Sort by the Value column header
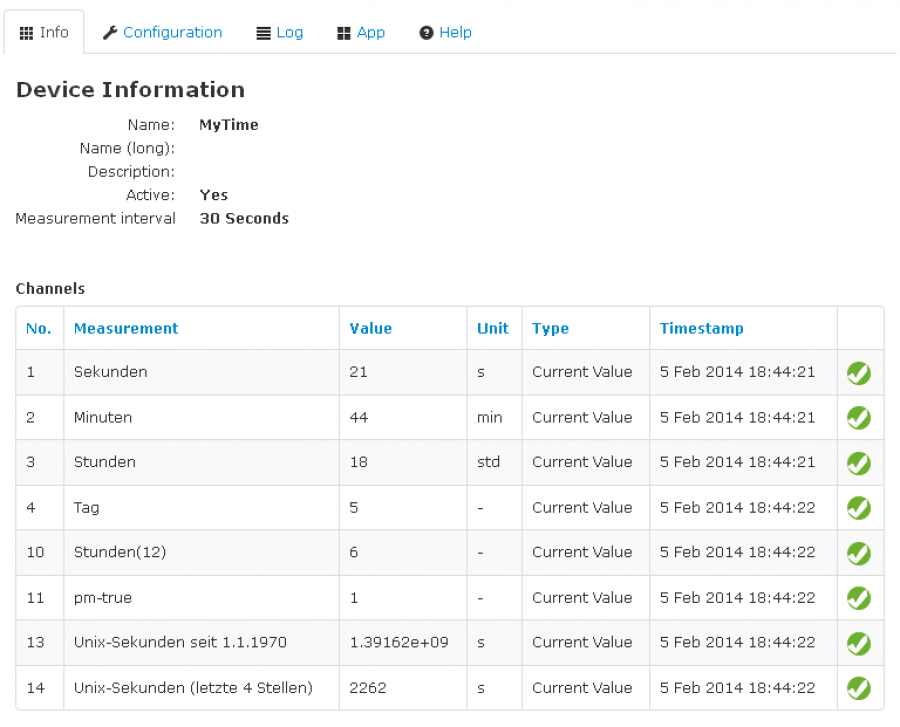Screen dimensions: 900x727 coord(371,328)
